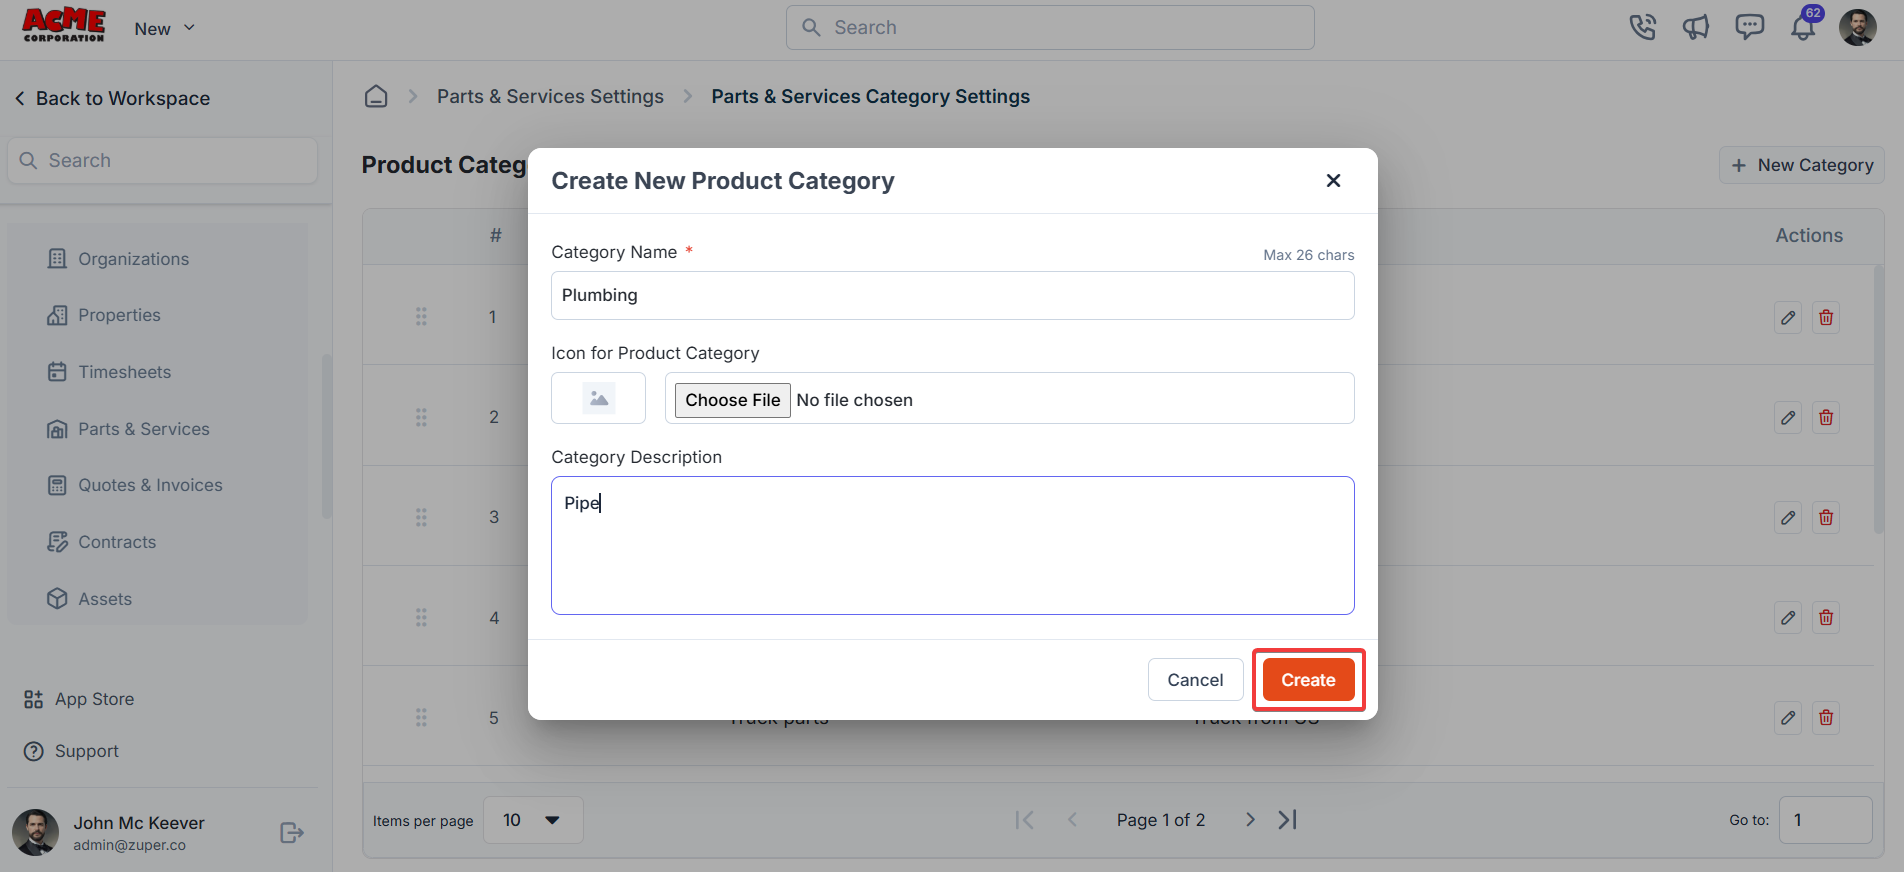Open Quotes & Invoices in the sidebar
This screenshot has height=872, width=1904.
pyautogui.click(x=135, y=485)
